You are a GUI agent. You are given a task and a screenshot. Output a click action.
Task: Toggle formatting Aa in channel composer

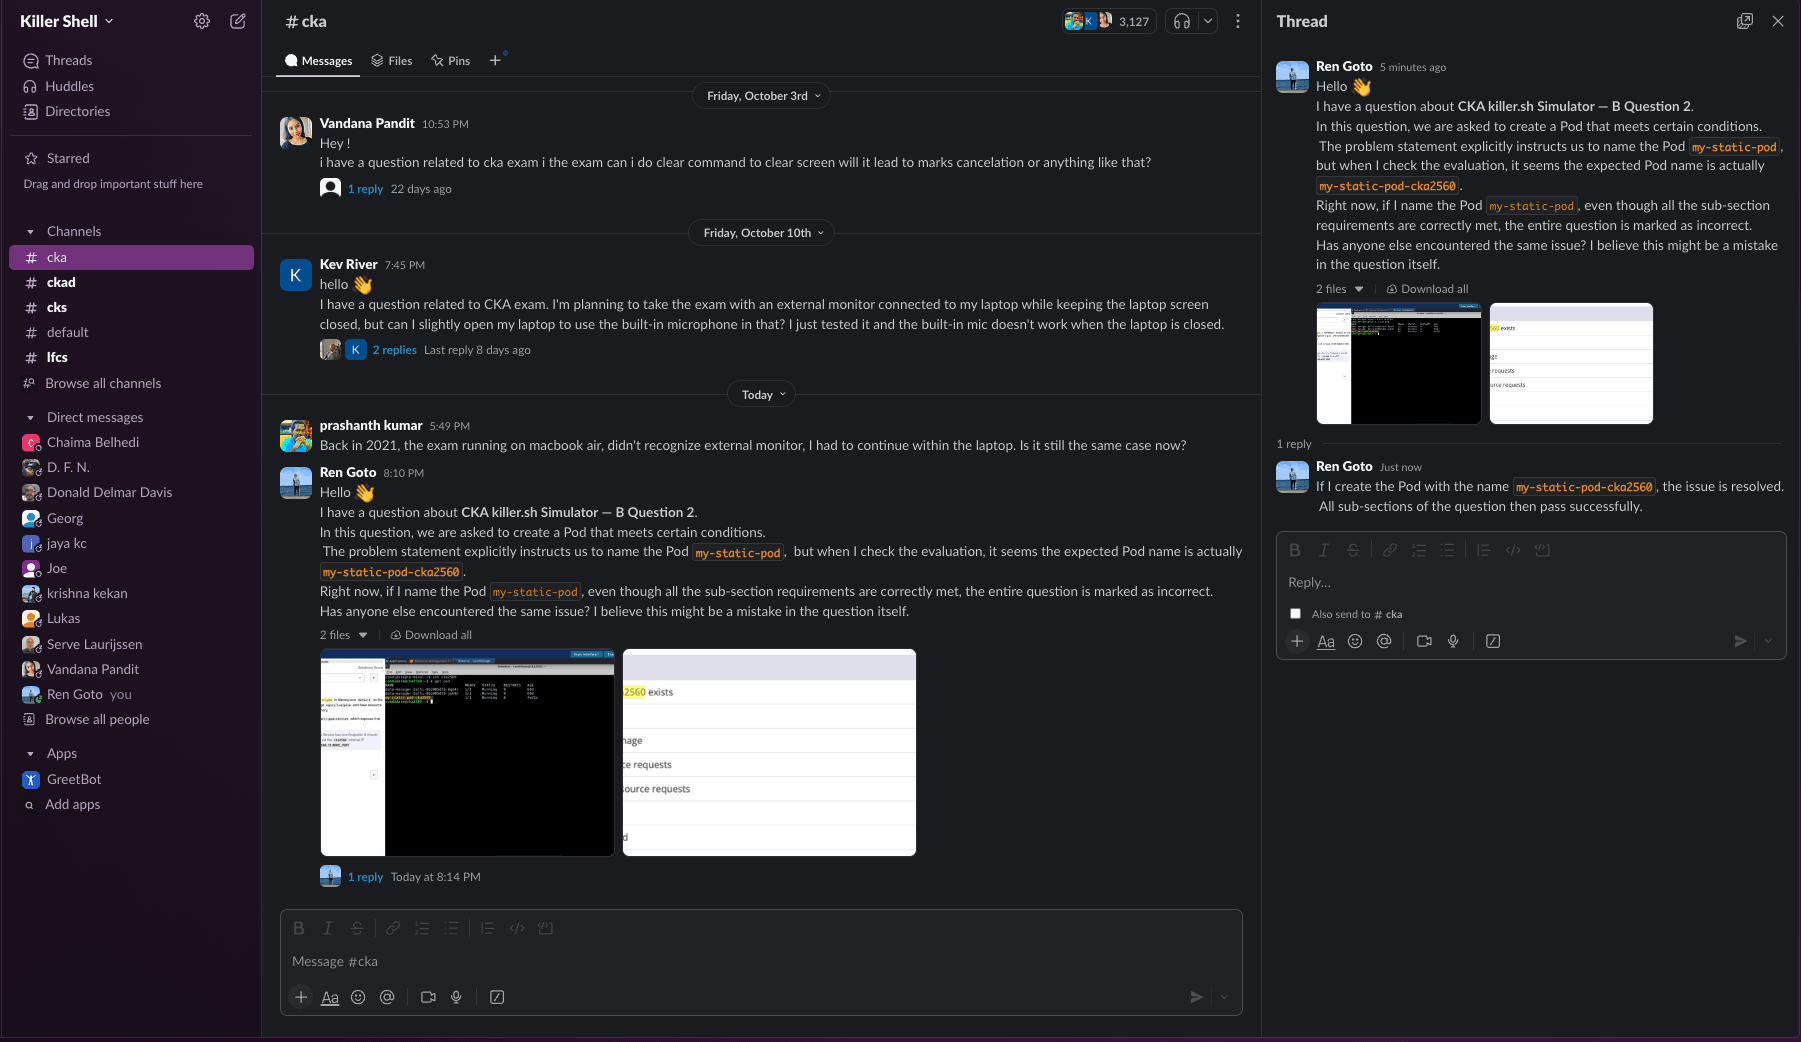point(330,997)
